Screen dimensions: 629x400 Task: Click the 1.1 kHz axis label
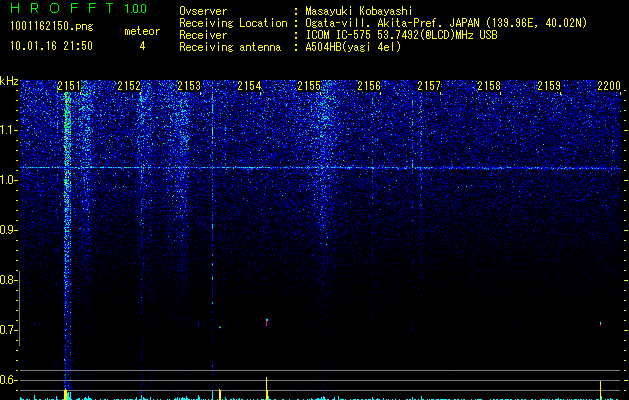click(8, 130)
